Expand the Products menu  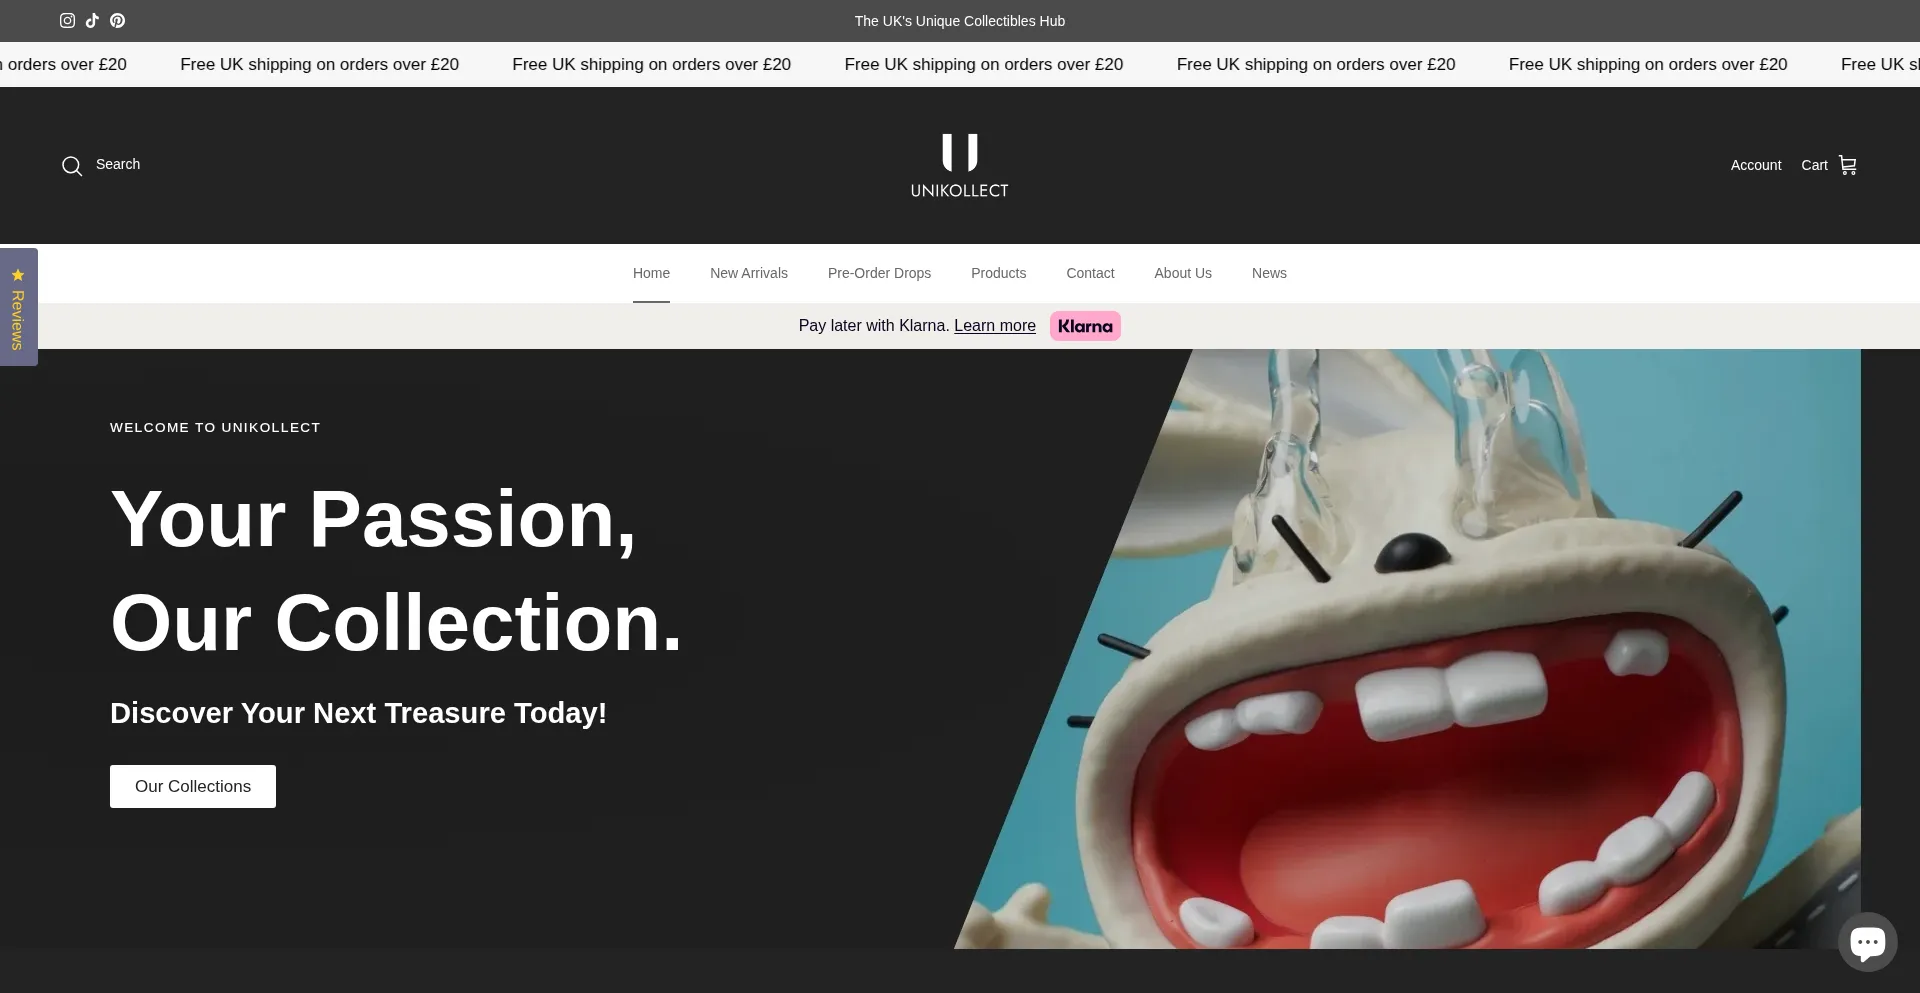coord(998,273)
